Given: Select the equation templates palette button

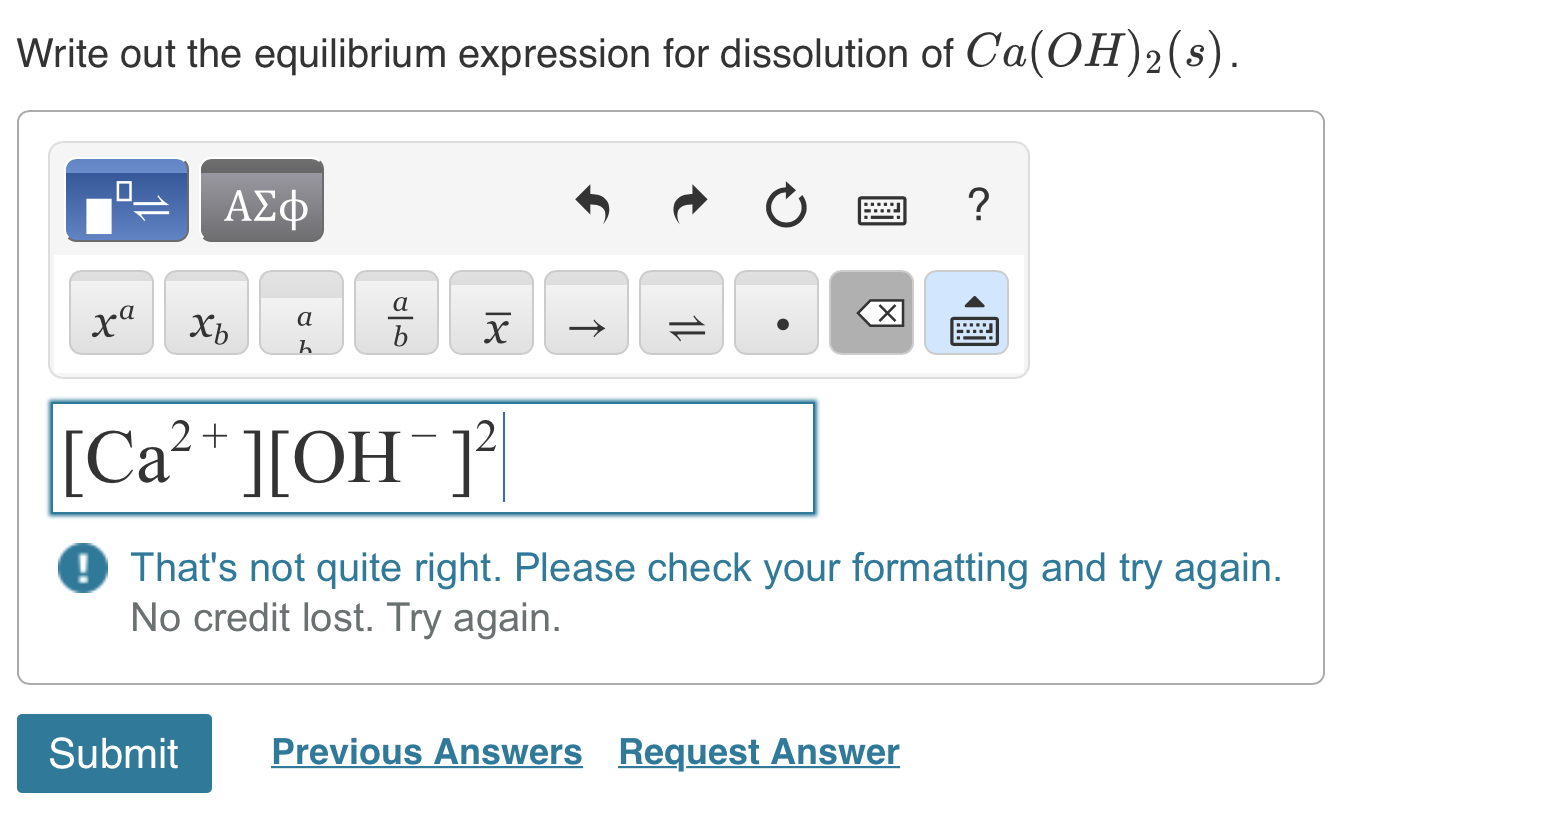Looking at the screenshot, I should tap(126, 200).
